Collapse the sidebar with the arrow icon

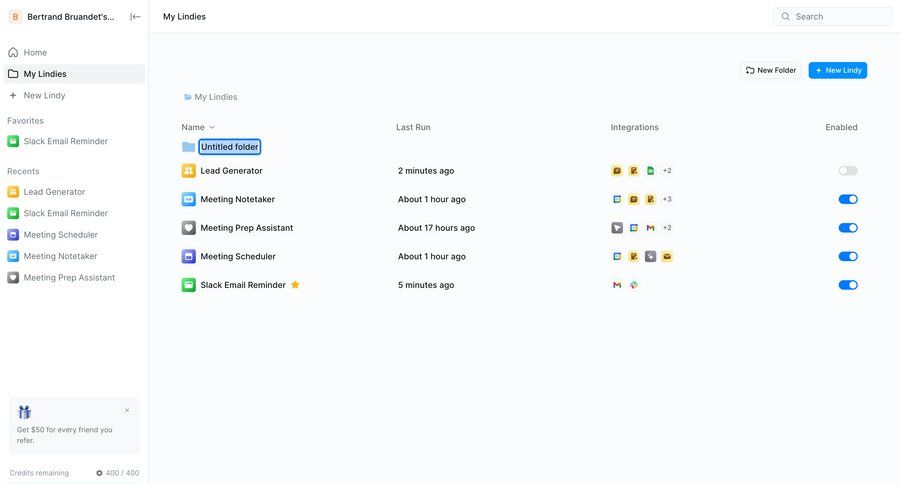pyautogui.click(x=135, y=17)
